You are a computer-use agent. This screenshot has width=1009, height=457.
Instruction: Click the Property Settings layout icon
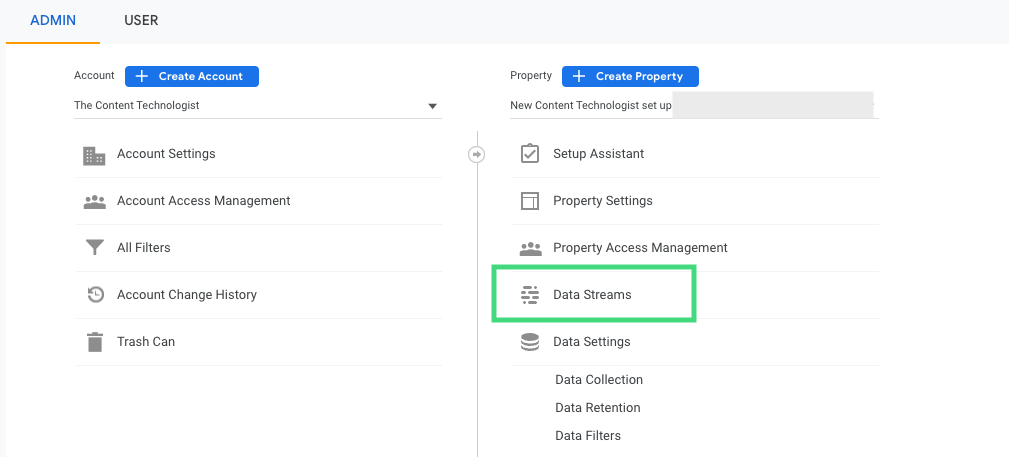click(530, 201)
